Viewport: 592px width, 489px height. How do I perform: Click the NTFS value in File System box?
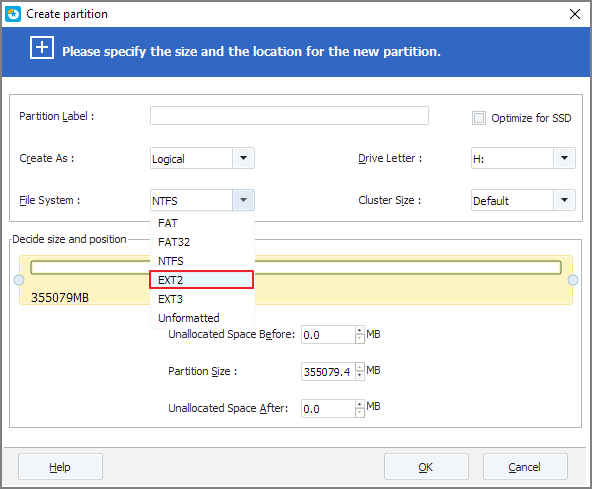tap(165, 201)
